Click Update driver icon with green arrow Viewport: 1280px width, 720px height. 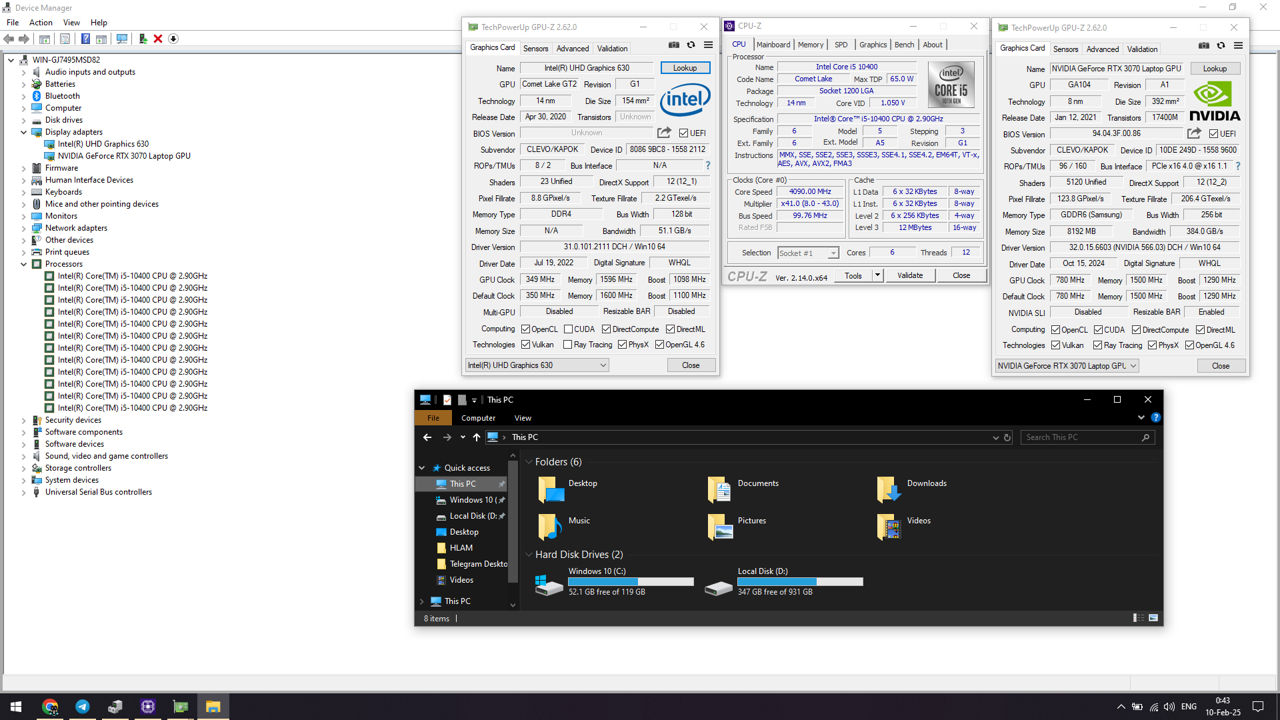(143, 39)
